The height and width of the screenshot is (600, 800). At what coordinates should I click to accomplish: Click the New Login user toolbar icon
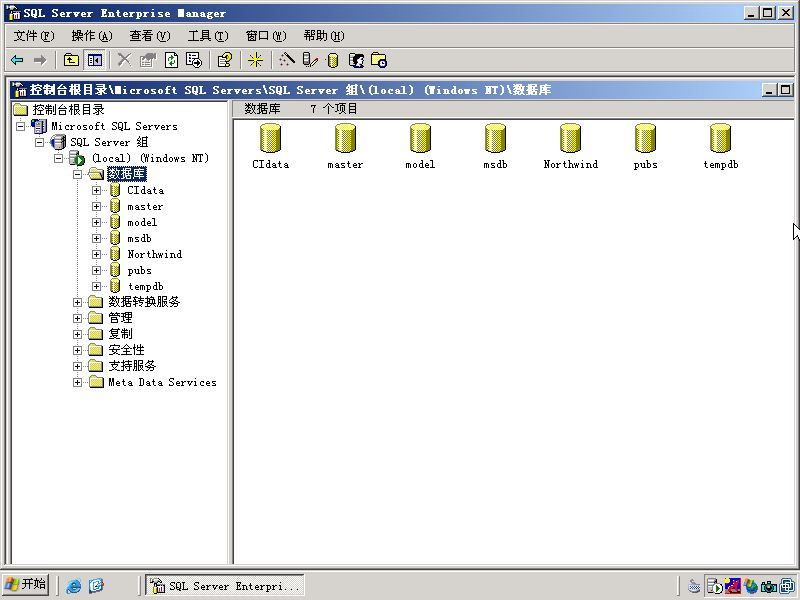pos(356,60)
